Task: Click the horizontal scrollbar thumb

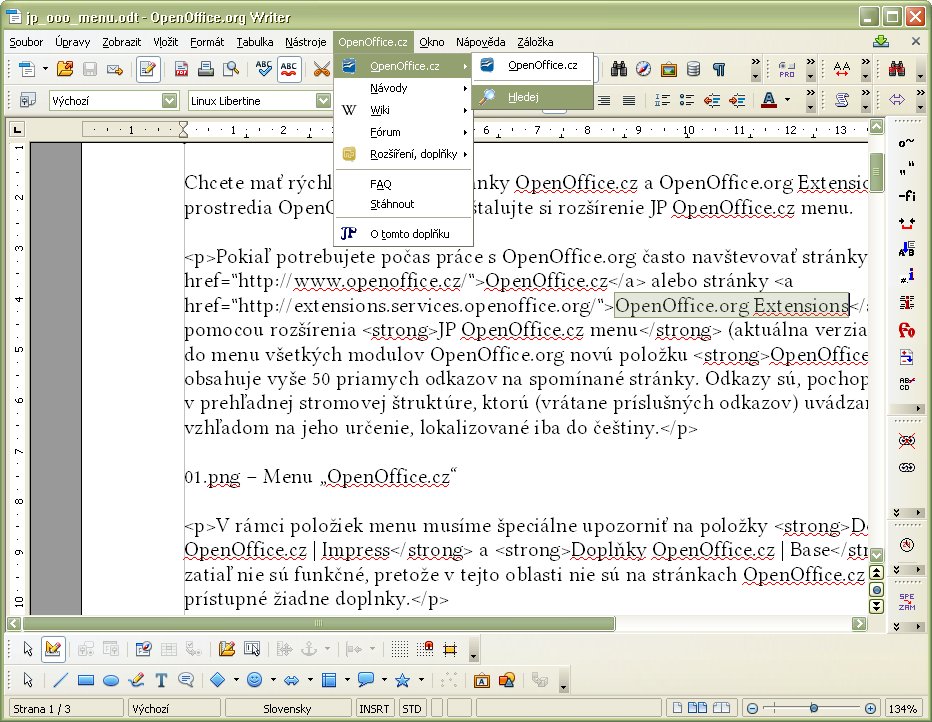Action: [x=319, y=623]
